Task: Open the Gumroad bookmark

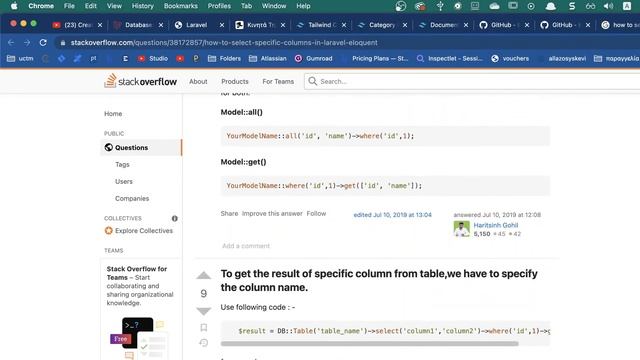Action: [x=313, y=58]
